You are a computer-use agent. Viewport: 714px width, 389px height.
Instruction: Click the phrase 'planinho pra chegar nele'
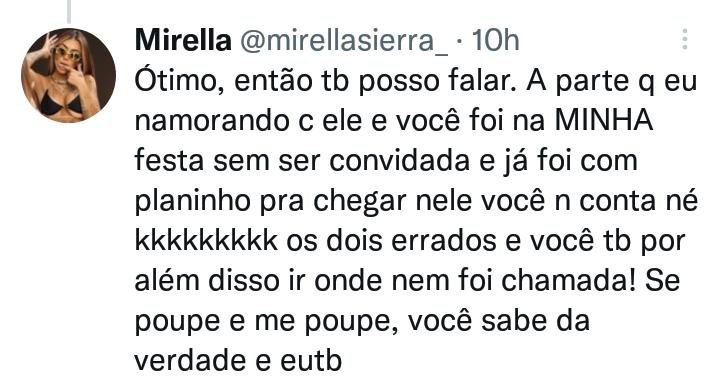click(x=303, y=202)
